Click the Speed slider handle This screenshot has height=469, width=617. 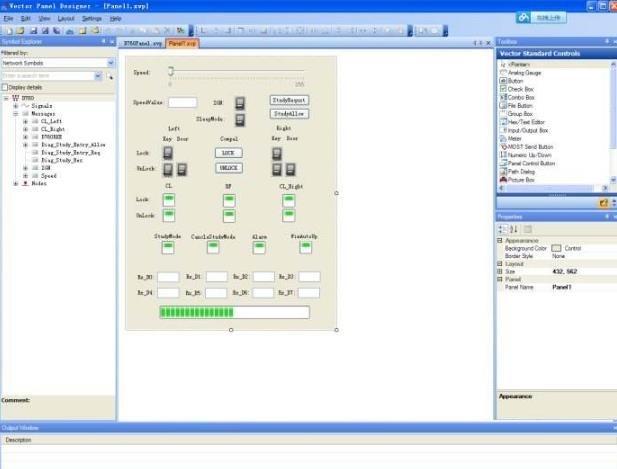click(x=171, y=72)
